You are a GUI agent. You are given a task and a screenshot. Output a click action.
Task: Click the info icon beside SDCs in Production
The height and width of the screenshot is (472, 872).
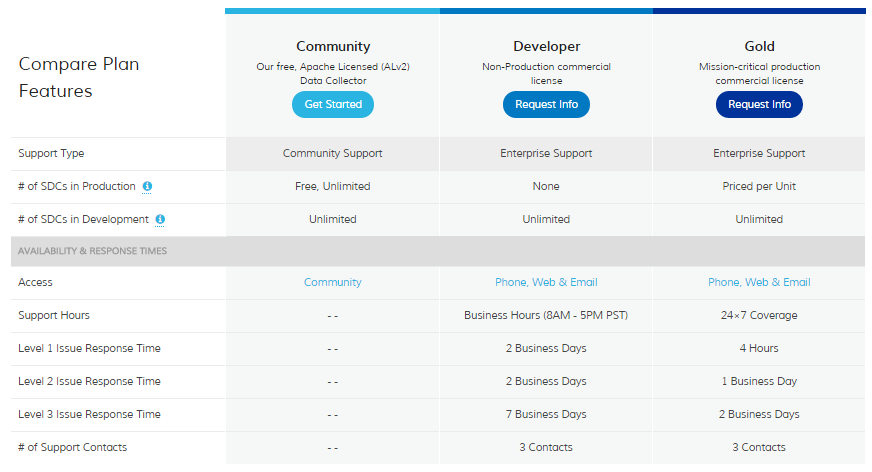pos(148,187)
